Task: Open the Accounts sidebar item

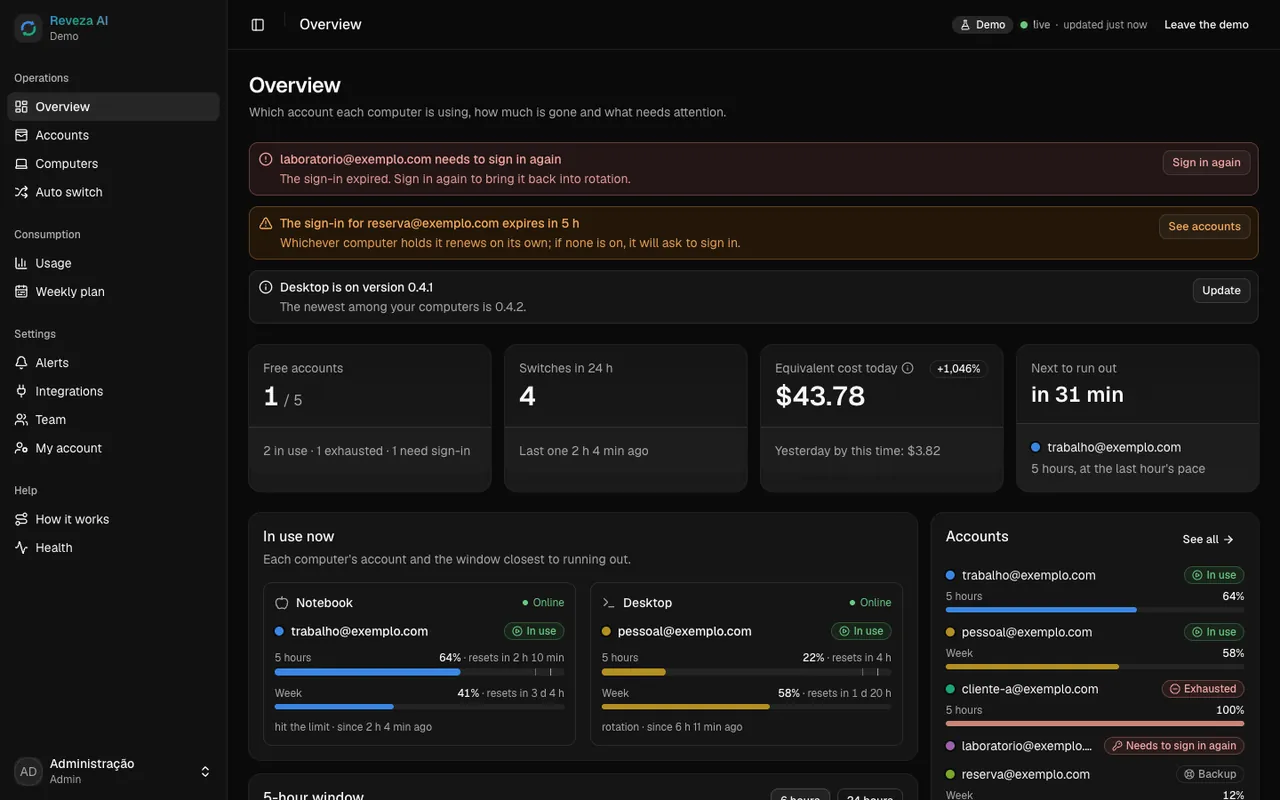Action: [x=113, y=135]
